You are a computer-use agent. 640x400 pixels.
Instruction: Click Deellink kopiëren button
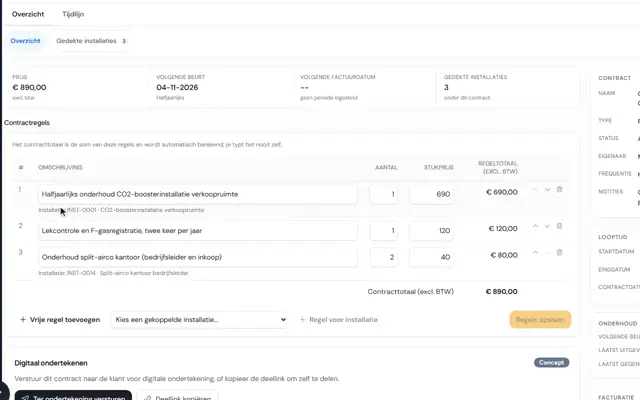[x=178, y=395]
